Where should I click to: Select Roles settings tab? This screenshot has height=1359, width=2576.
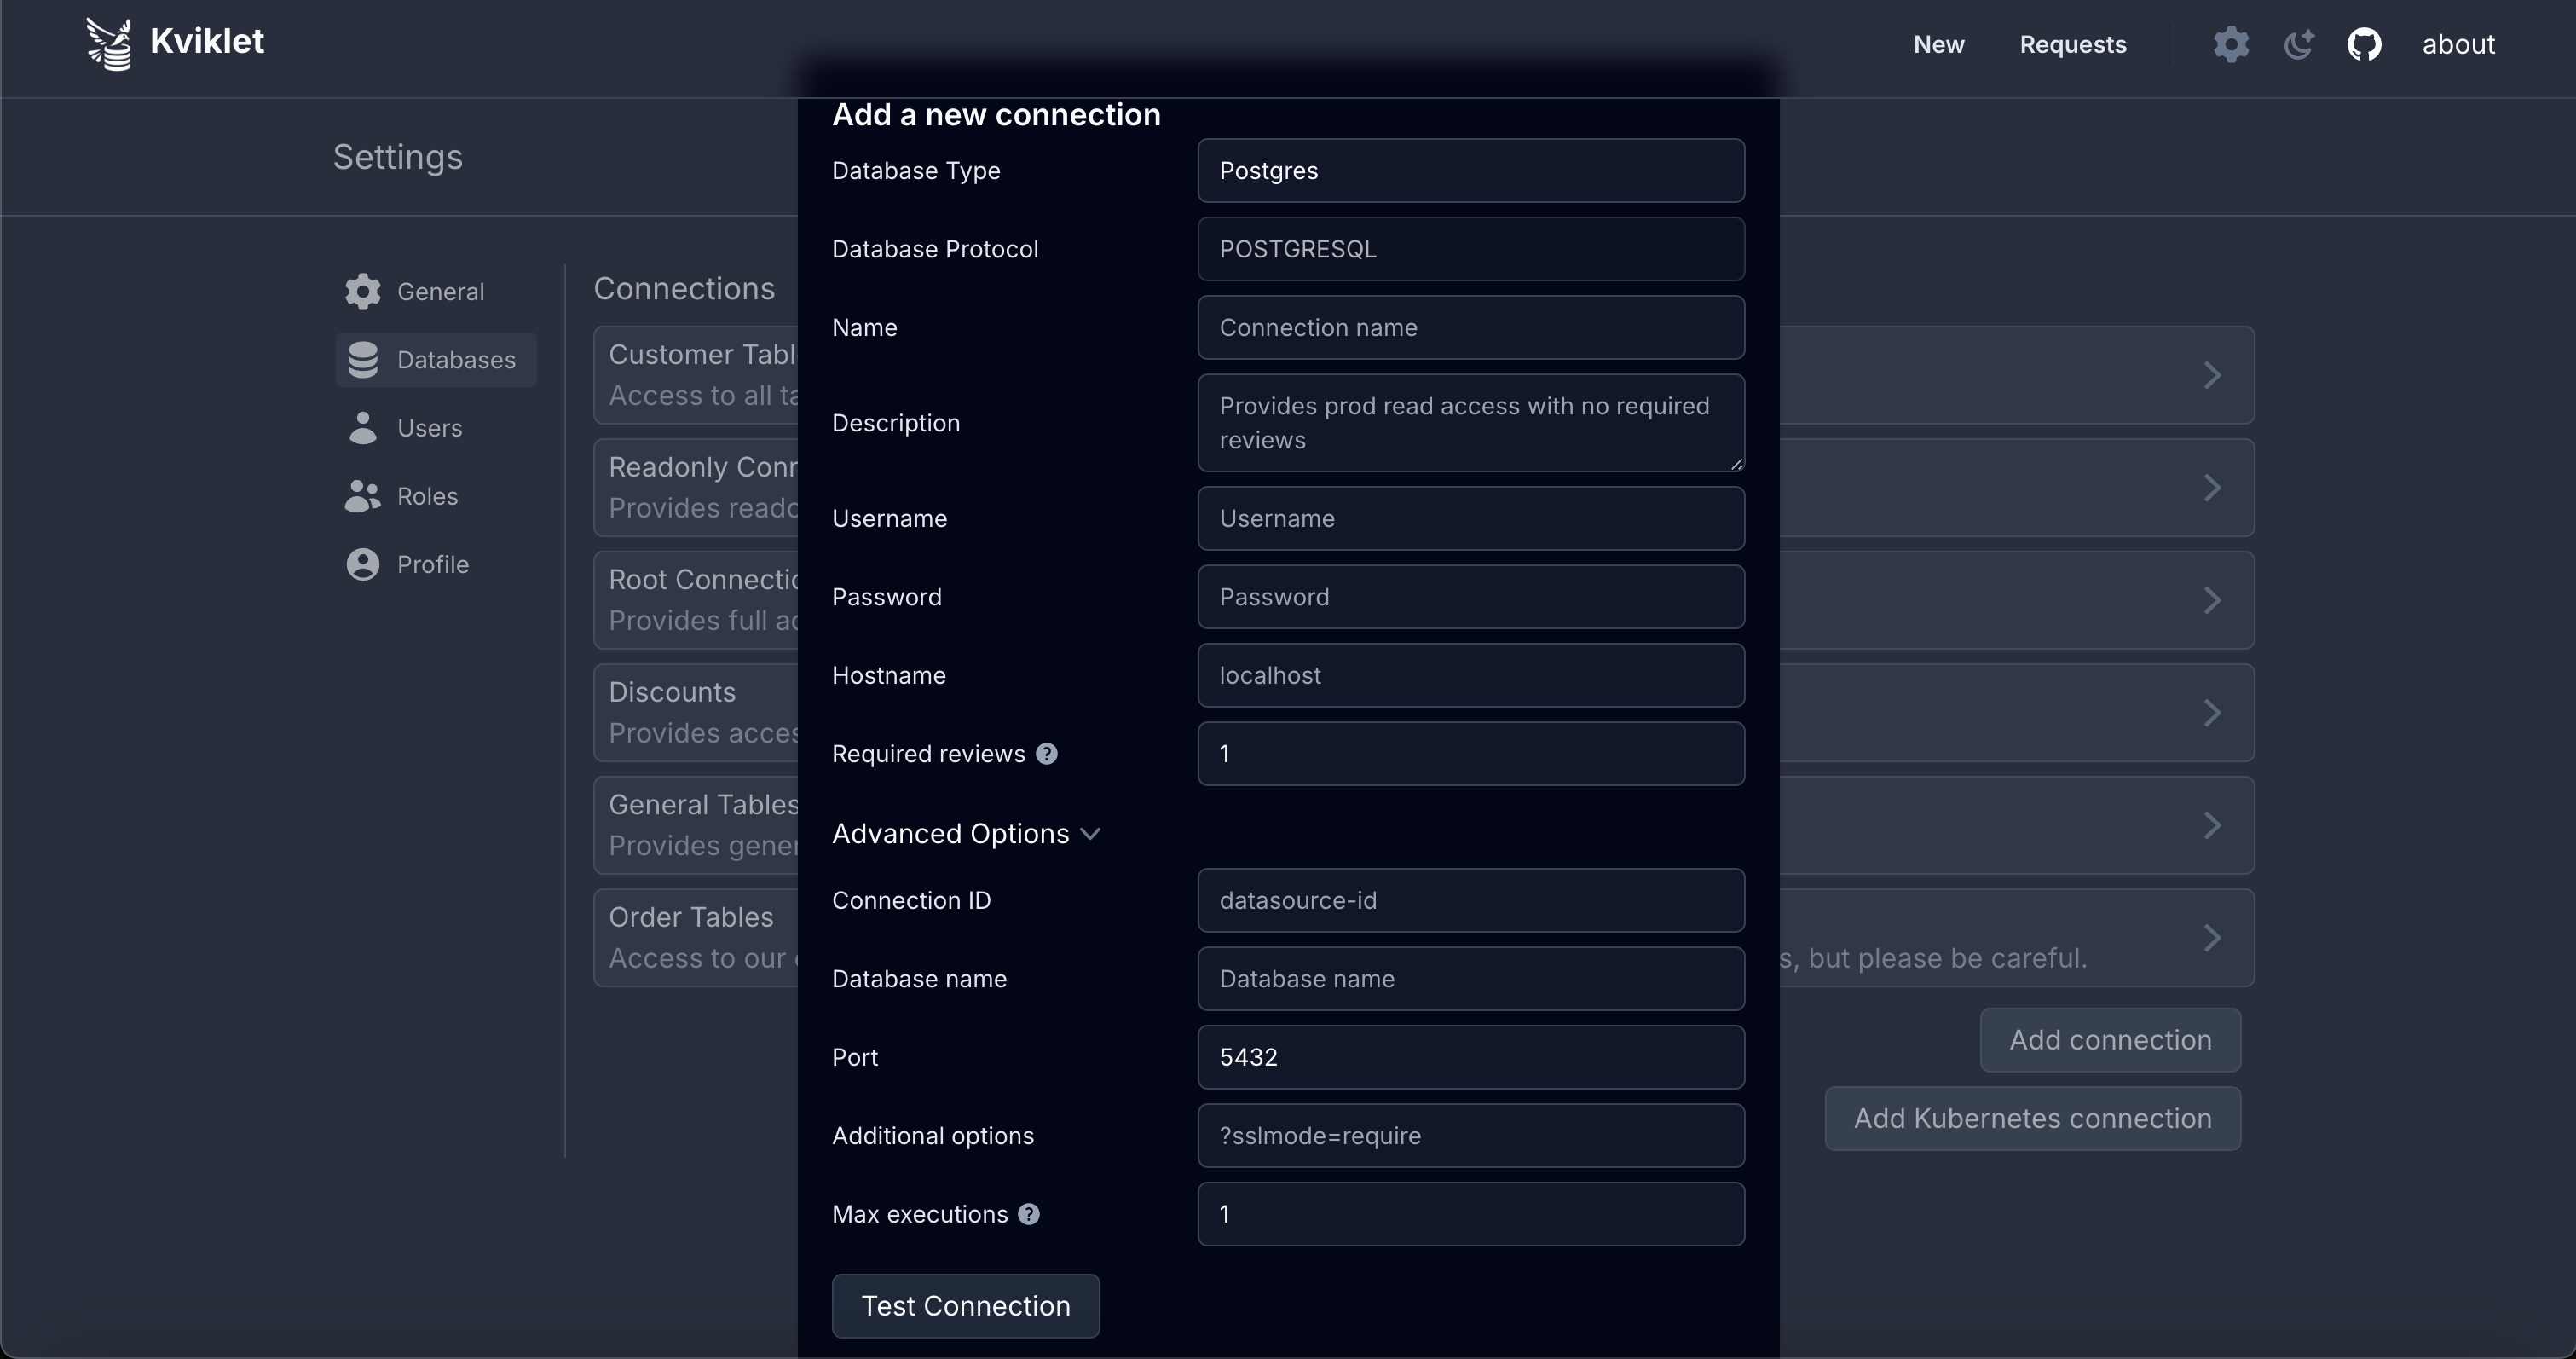click(x=436, y=496)
